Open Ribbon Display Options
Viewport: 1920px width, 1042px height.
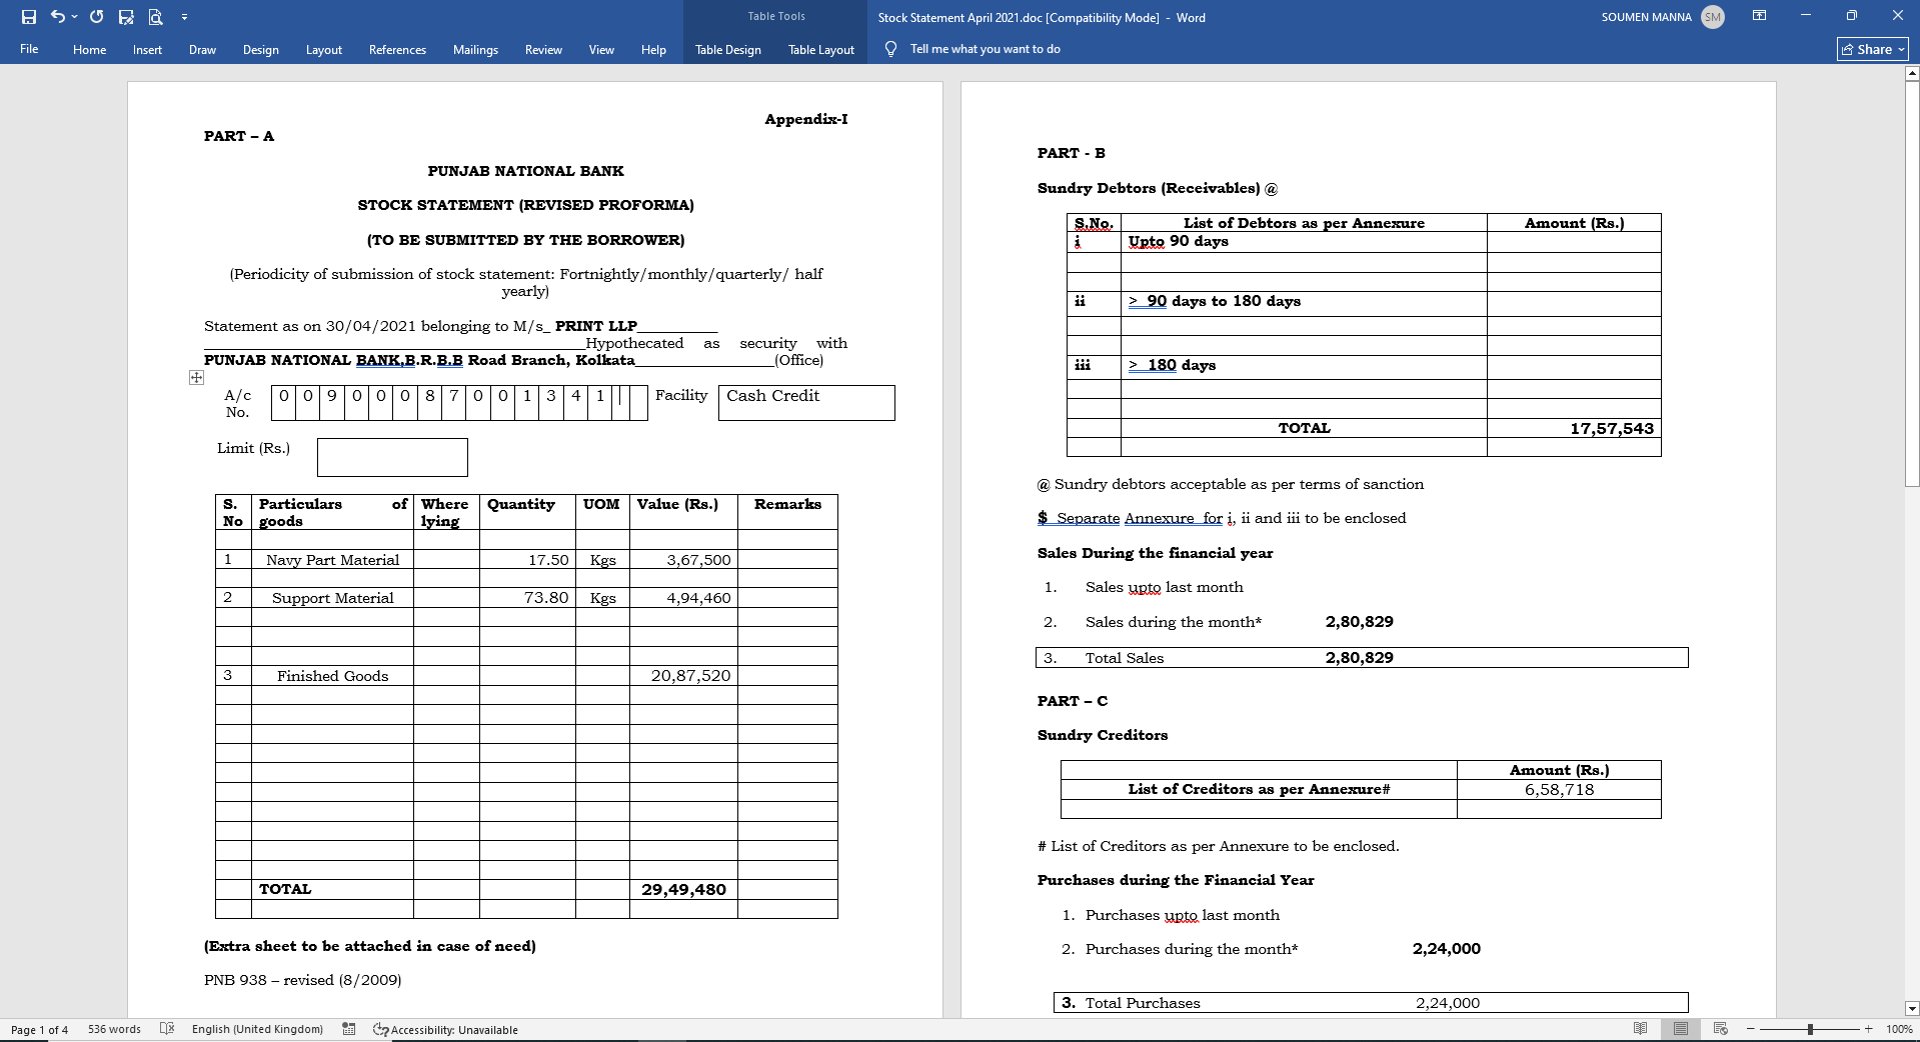pos(1759,16)
